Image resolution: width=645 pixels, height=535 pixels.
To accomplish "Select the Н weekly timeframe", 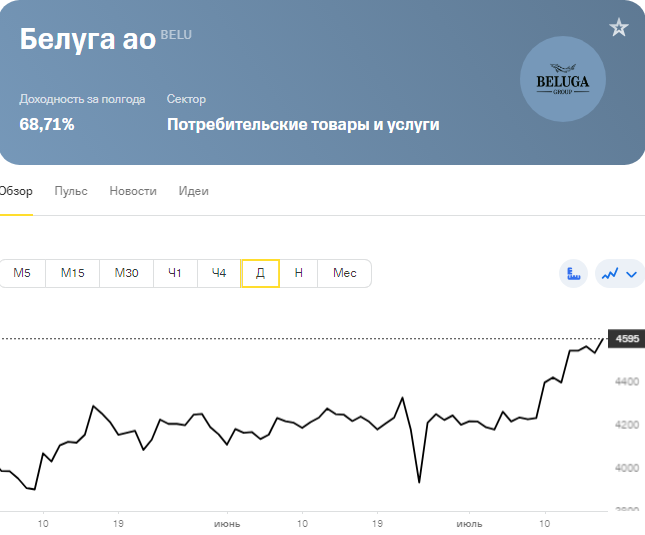I will pyautogui.click(x=299, y=273).
